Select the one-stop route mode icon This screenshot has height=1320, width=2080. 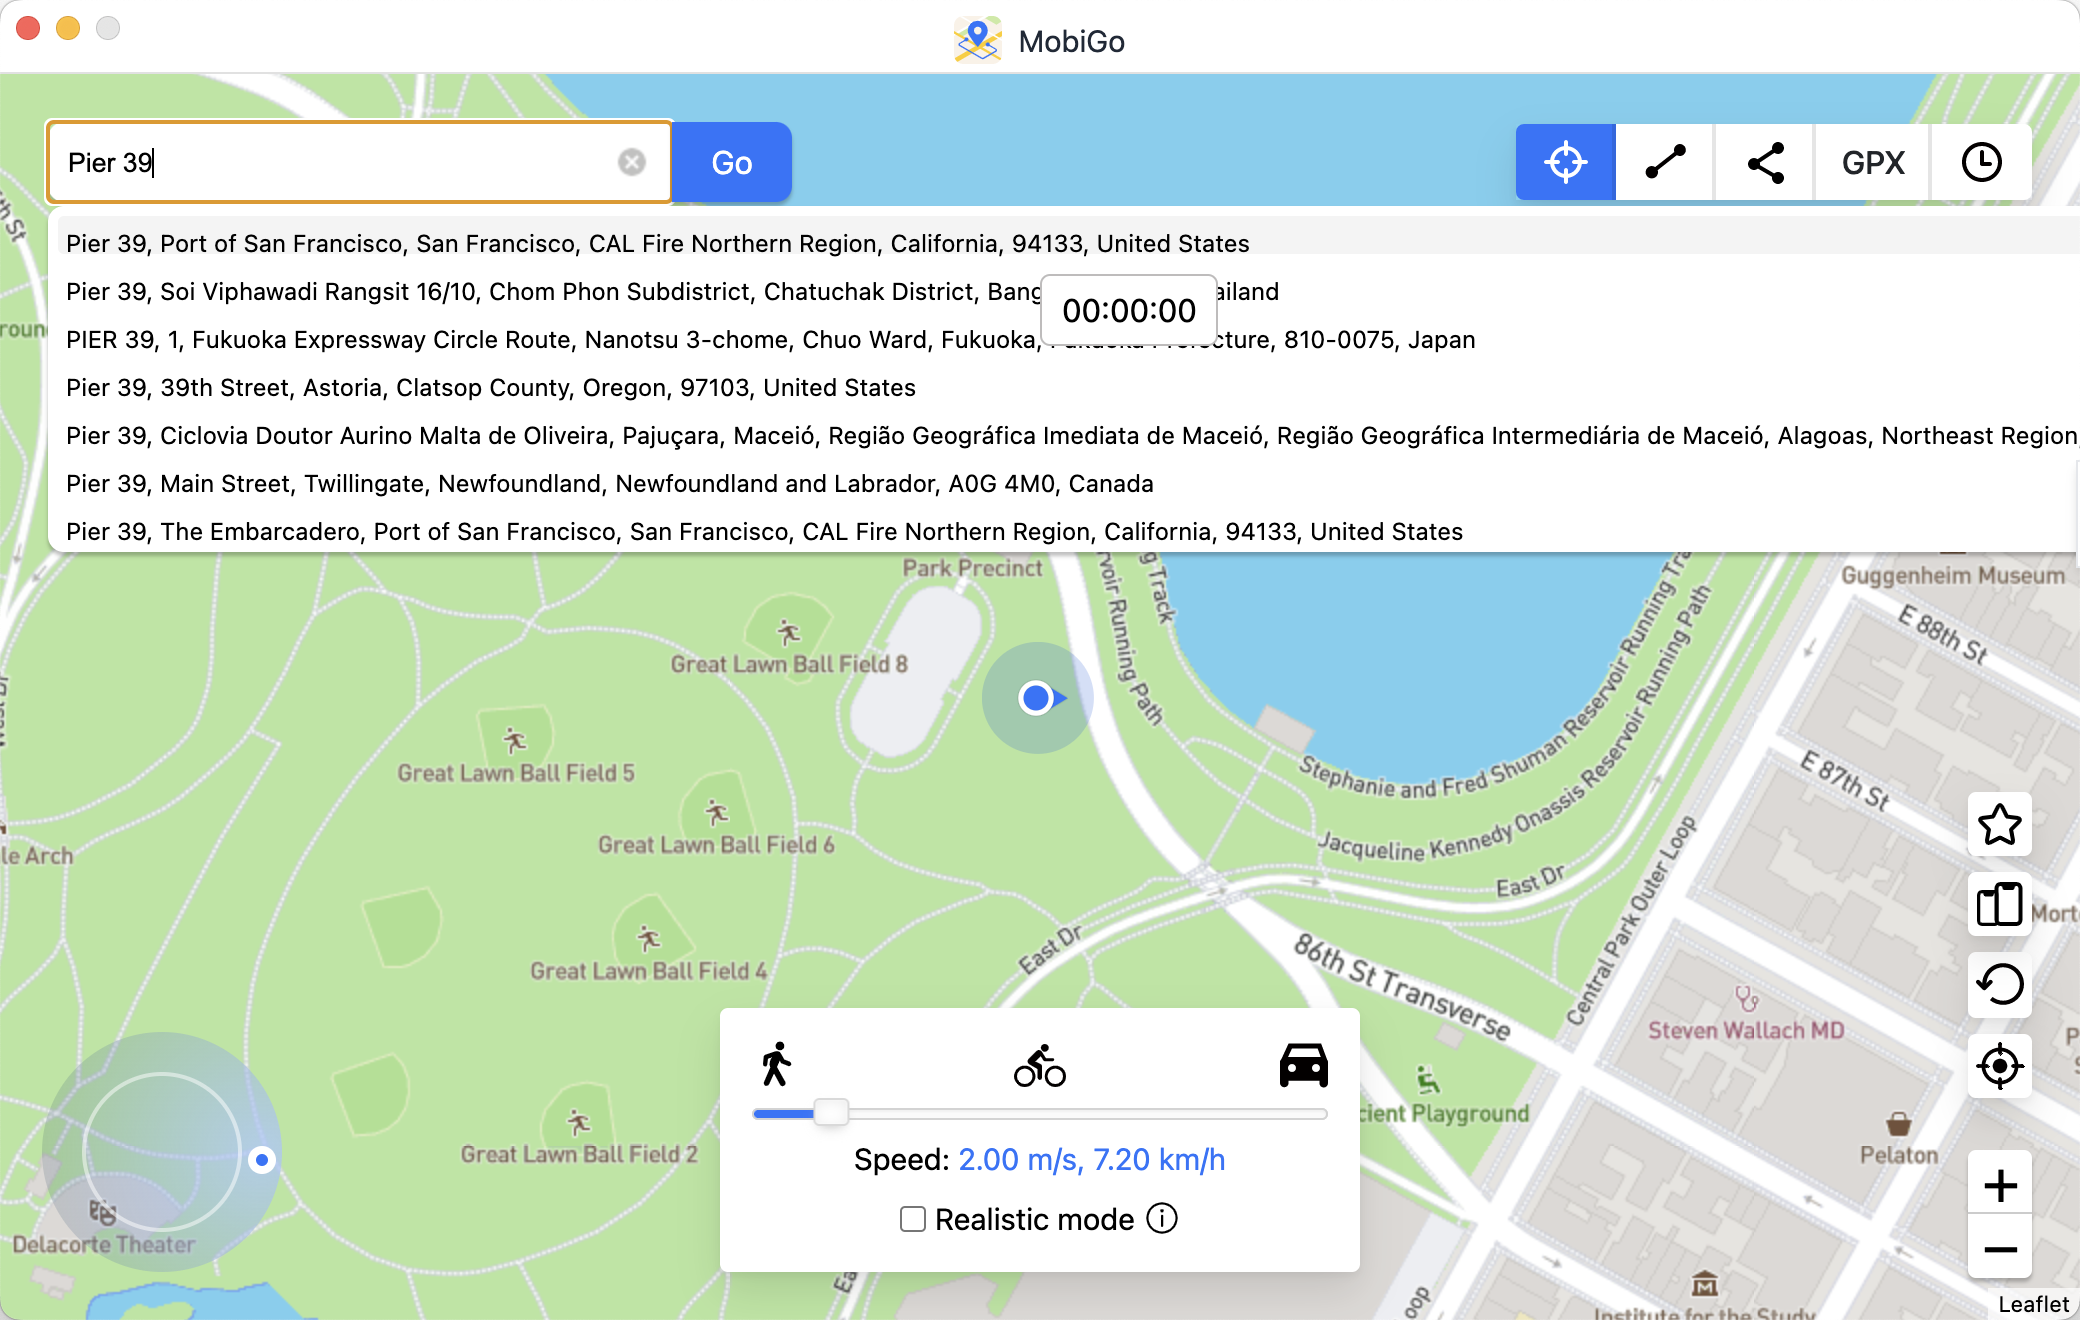click(x=1665, y=162)
